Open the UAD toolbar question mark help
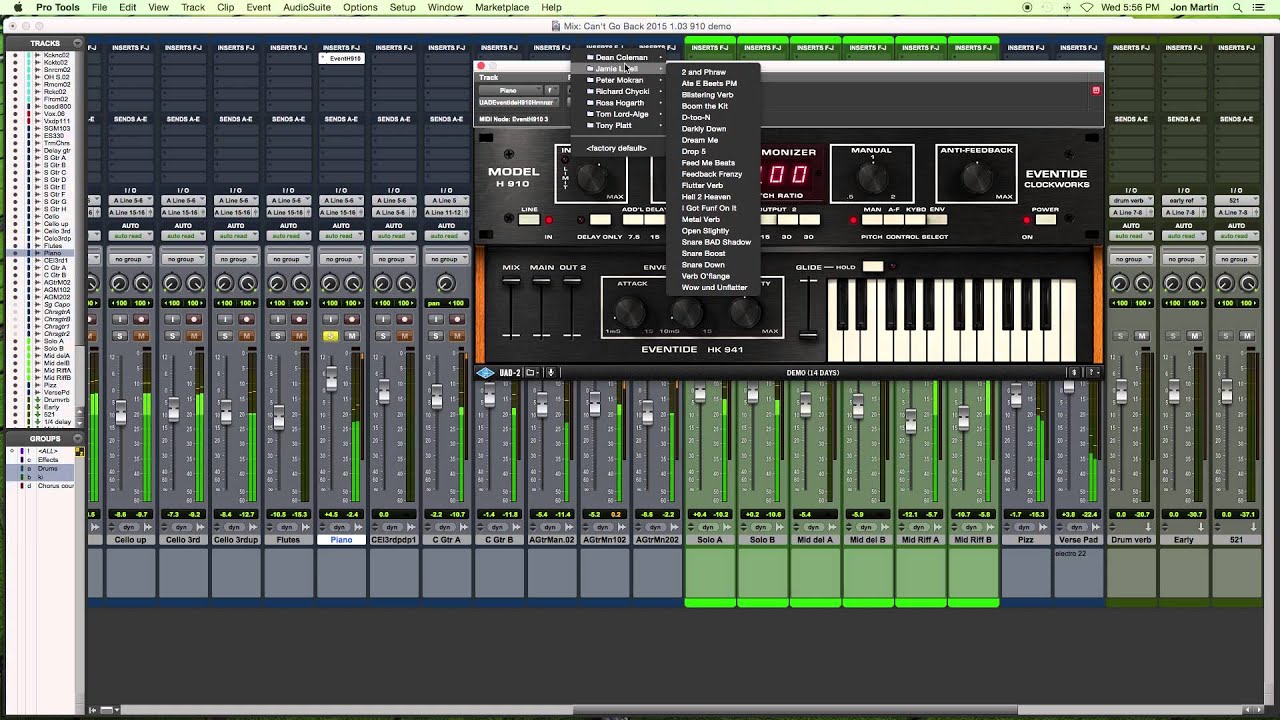 (1092, 373)
